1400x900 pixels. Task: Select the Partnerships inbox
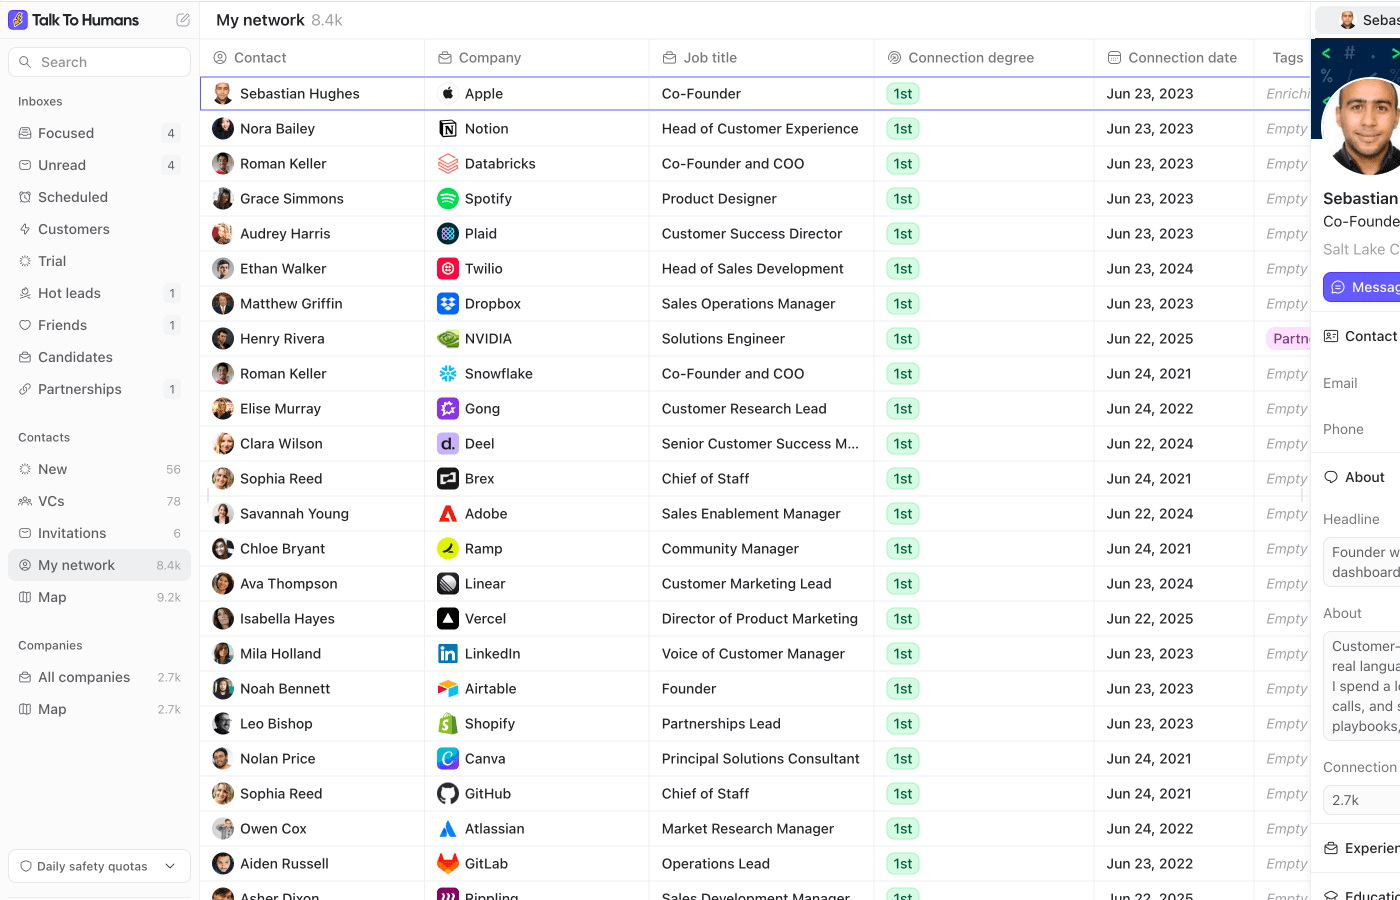pyautogui.click(x=99, y=389)
